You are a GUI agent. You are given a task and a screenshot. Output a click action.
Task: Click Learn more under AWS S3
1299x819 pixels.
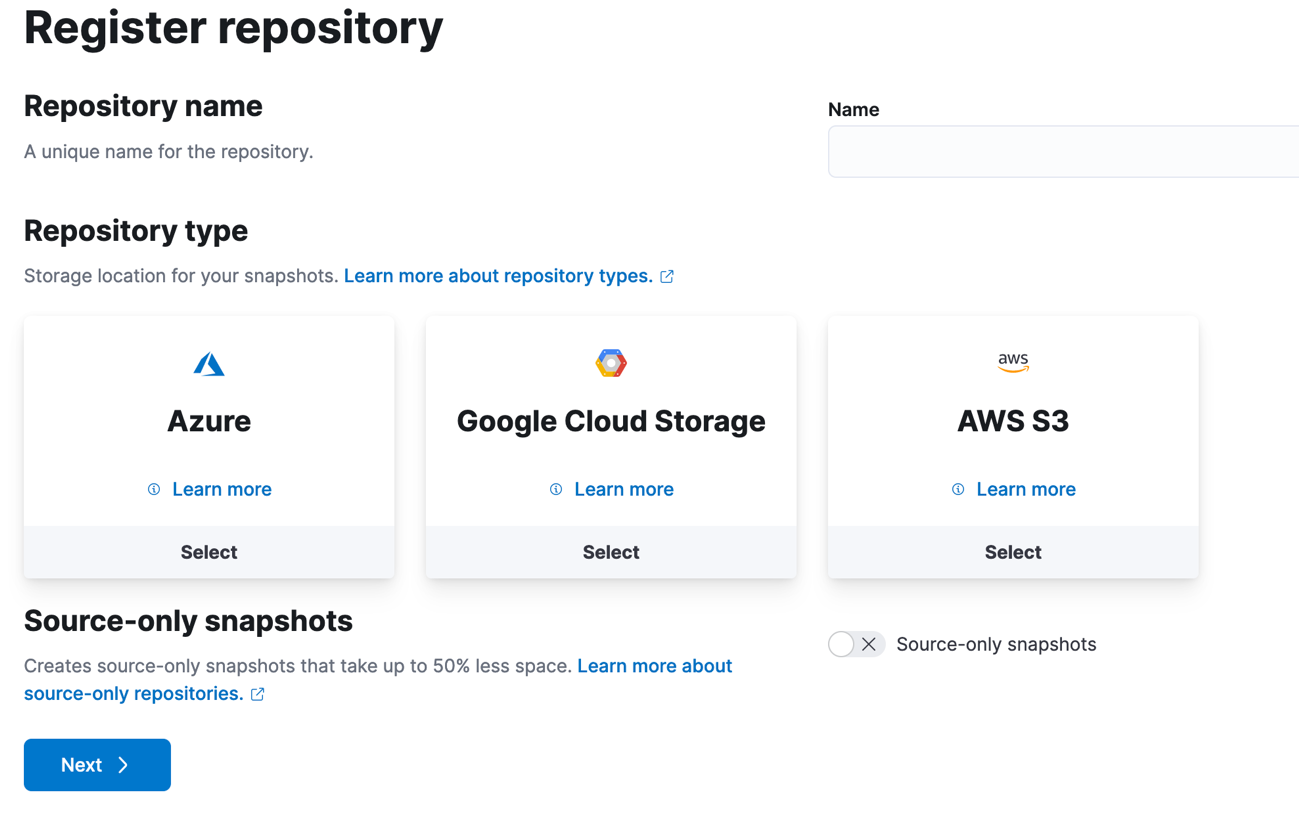pyautogui.click(x=1026, y=489)
